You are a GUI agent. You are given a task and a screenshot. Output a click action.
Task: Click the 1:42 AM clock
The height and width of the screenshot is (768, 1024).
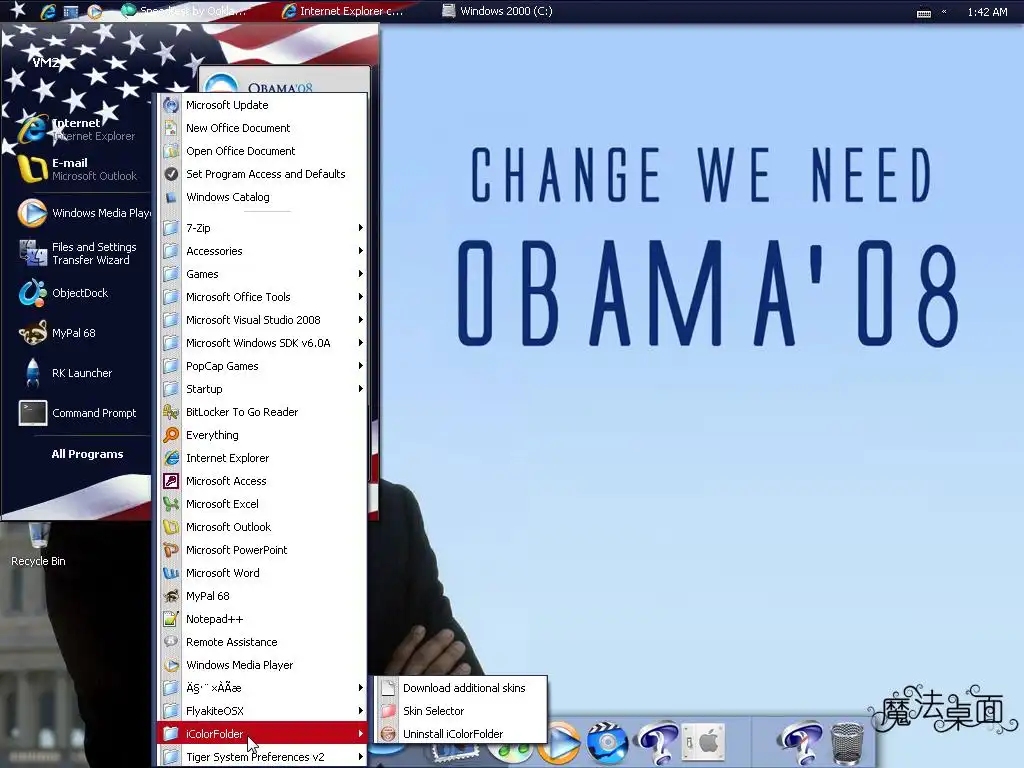(x=987, y=12)
